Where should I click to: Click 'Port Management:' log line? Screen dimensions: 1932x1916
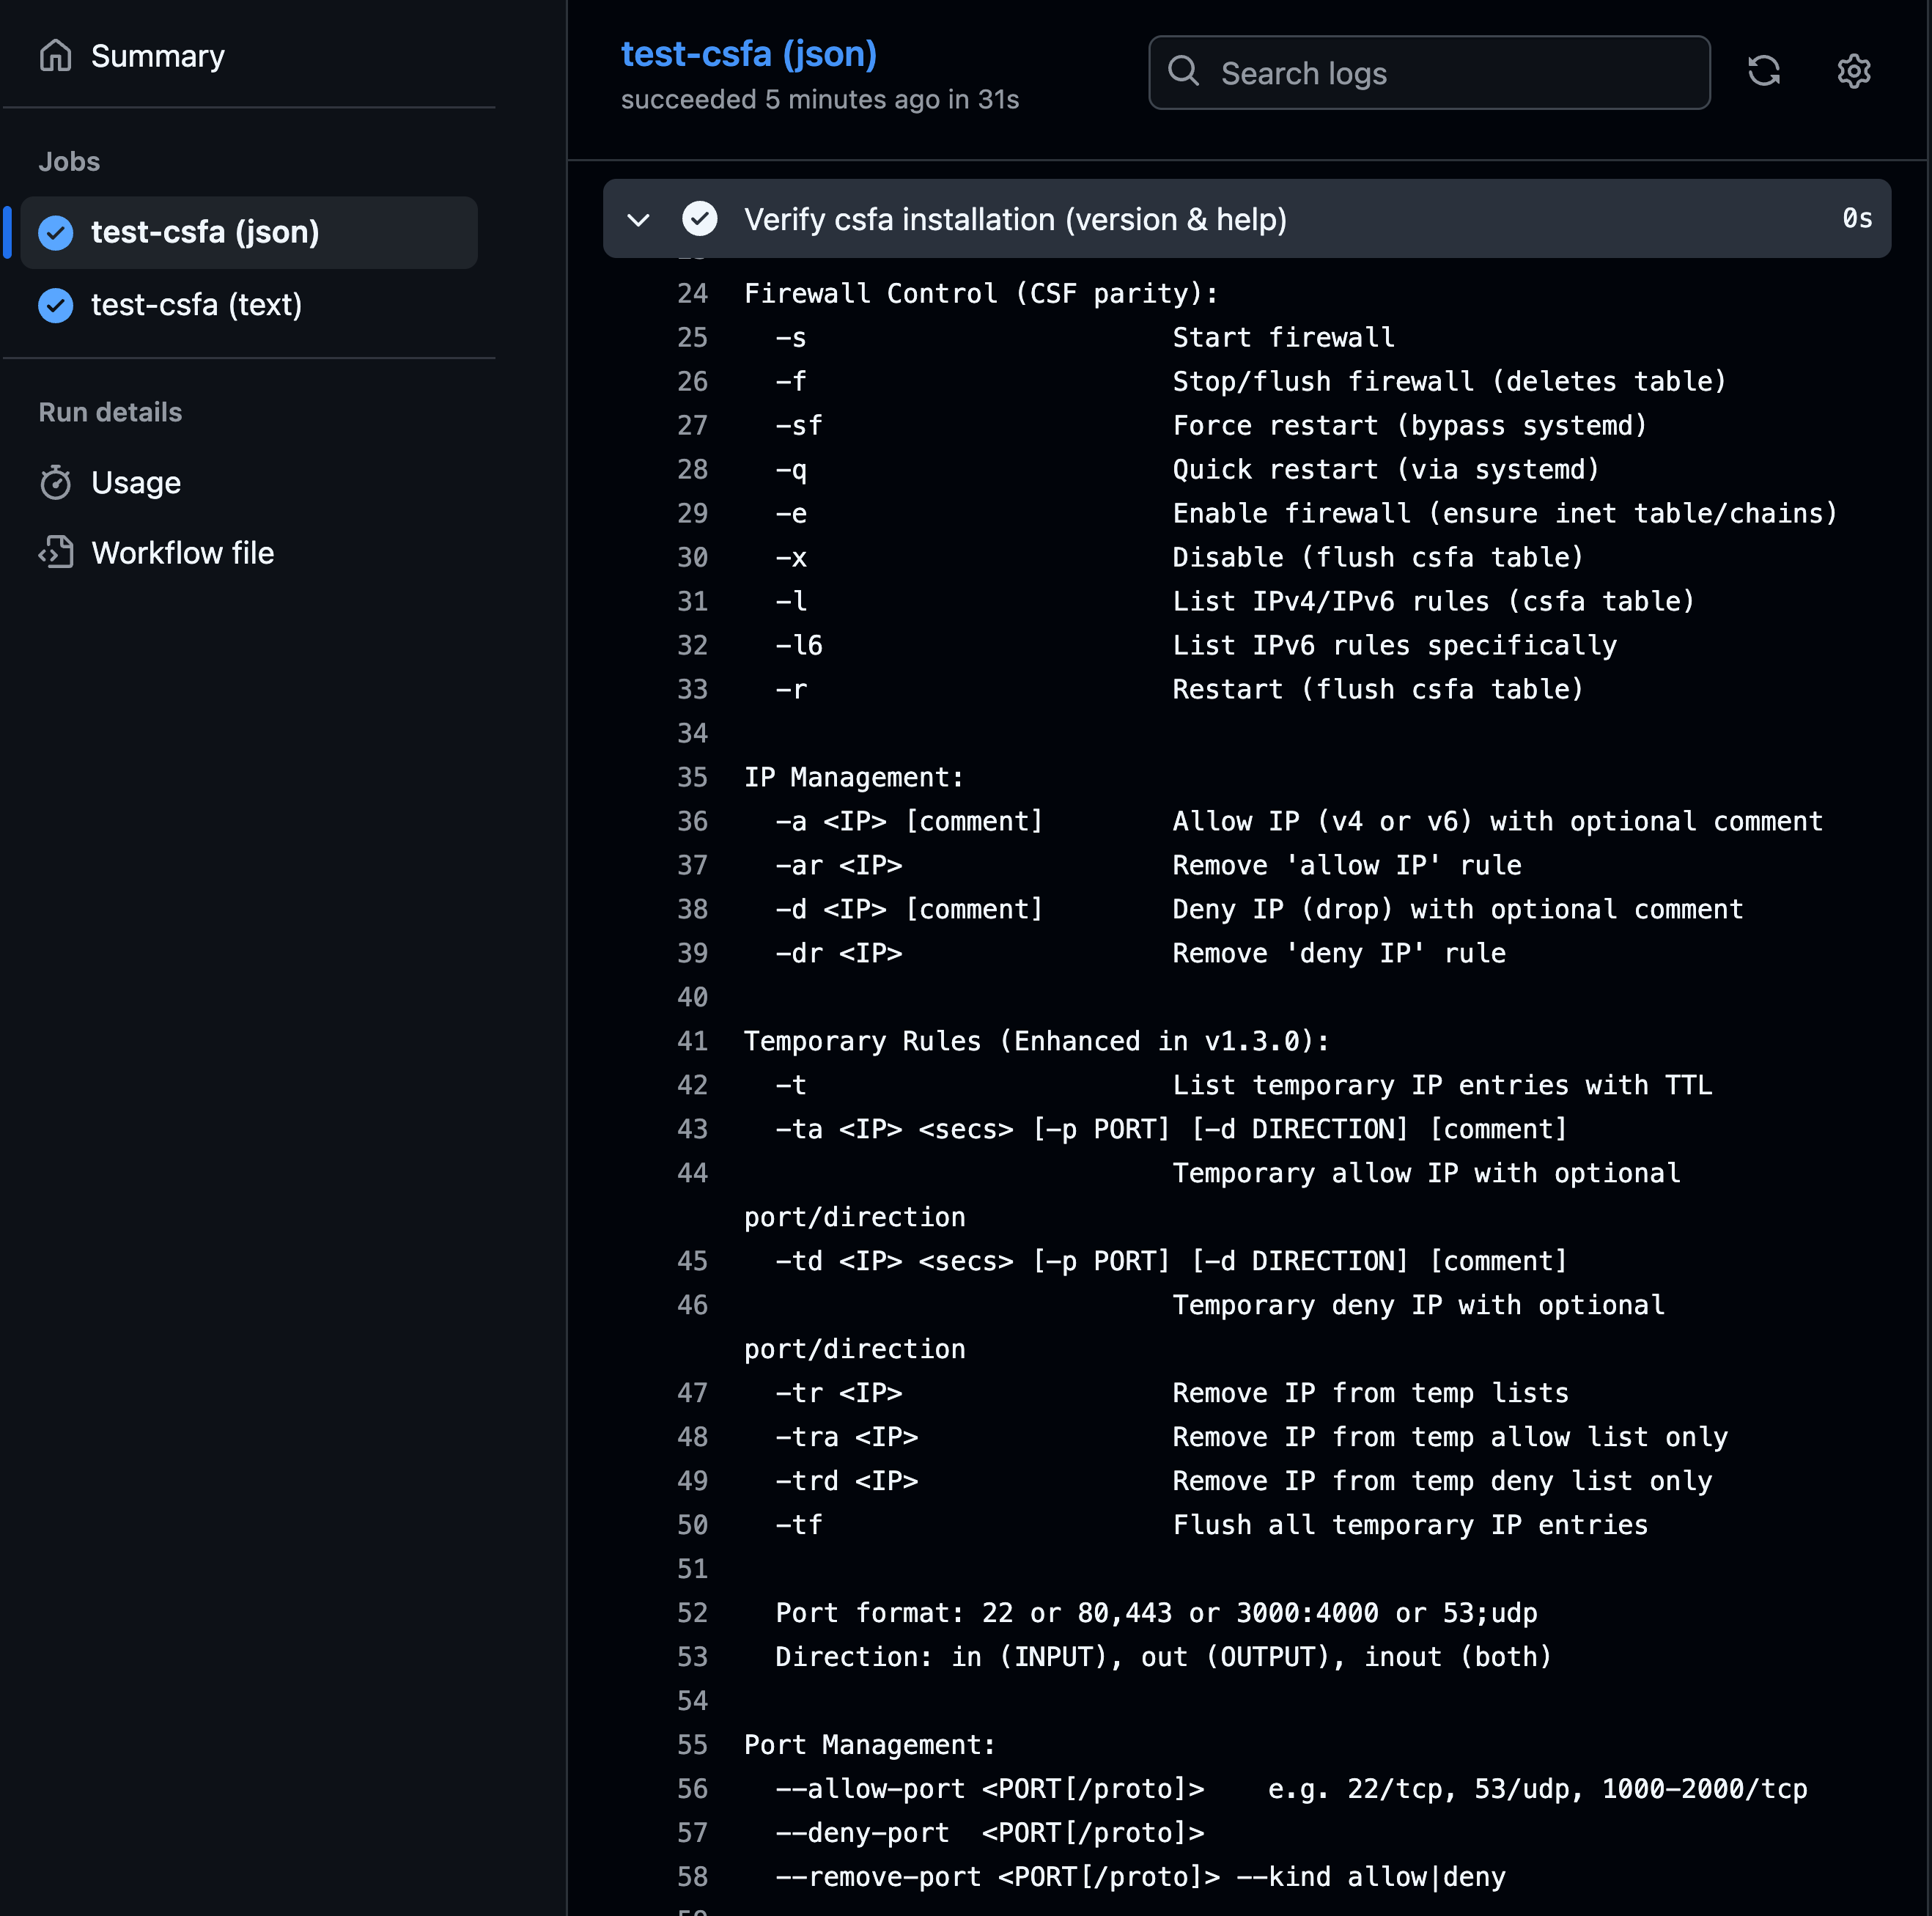[x=870, y=1745]
